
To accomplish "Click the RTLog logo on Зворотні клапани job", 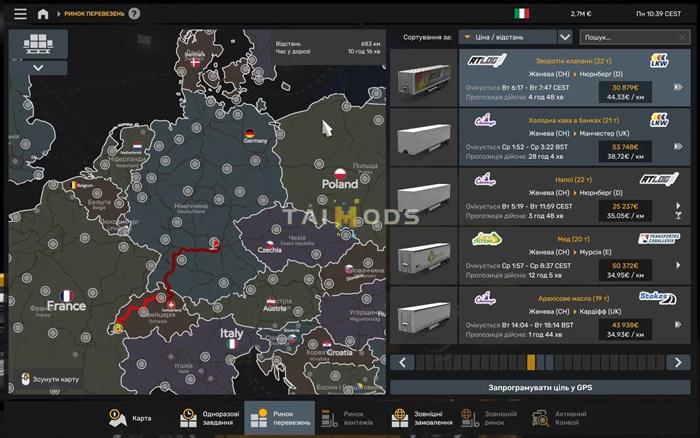I will pyautogui.click(x=487, y=60).
